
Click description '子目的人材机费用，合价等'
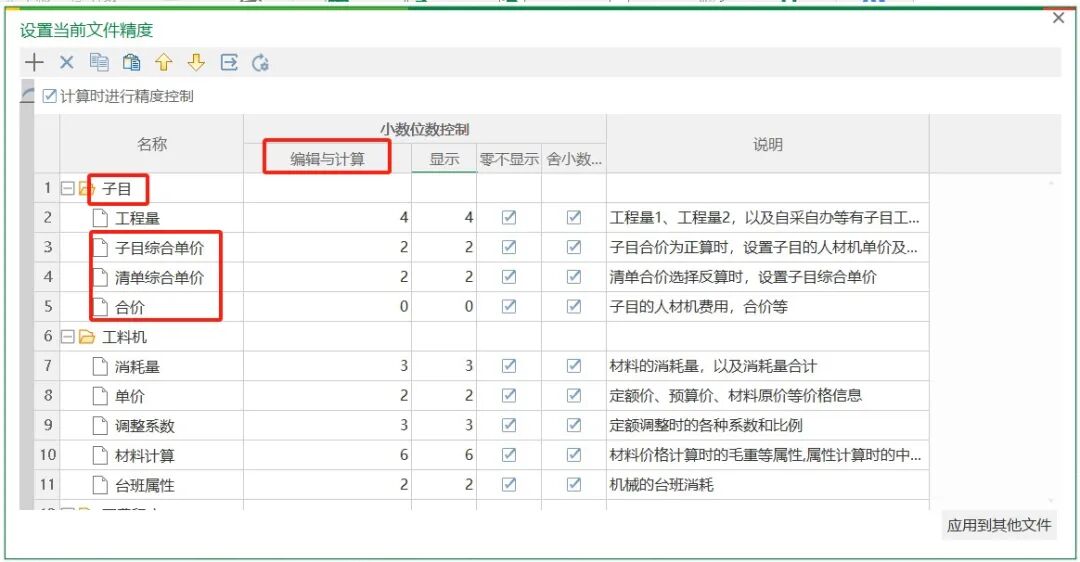[x=698, y=306]
